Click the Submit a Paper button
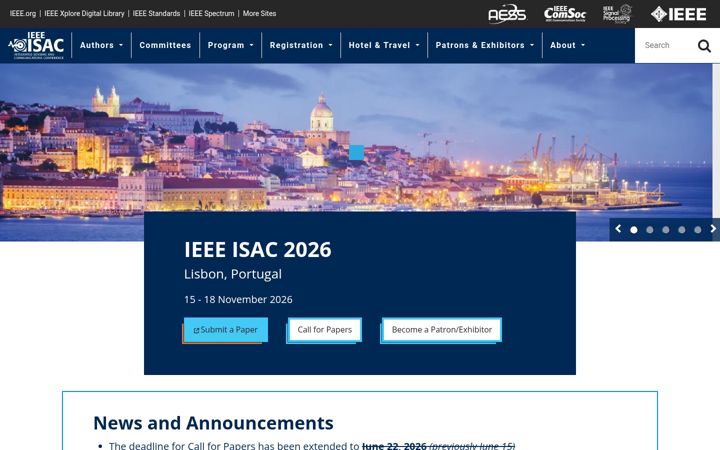This screenshot has height=450, width=720. pos(226,330)
